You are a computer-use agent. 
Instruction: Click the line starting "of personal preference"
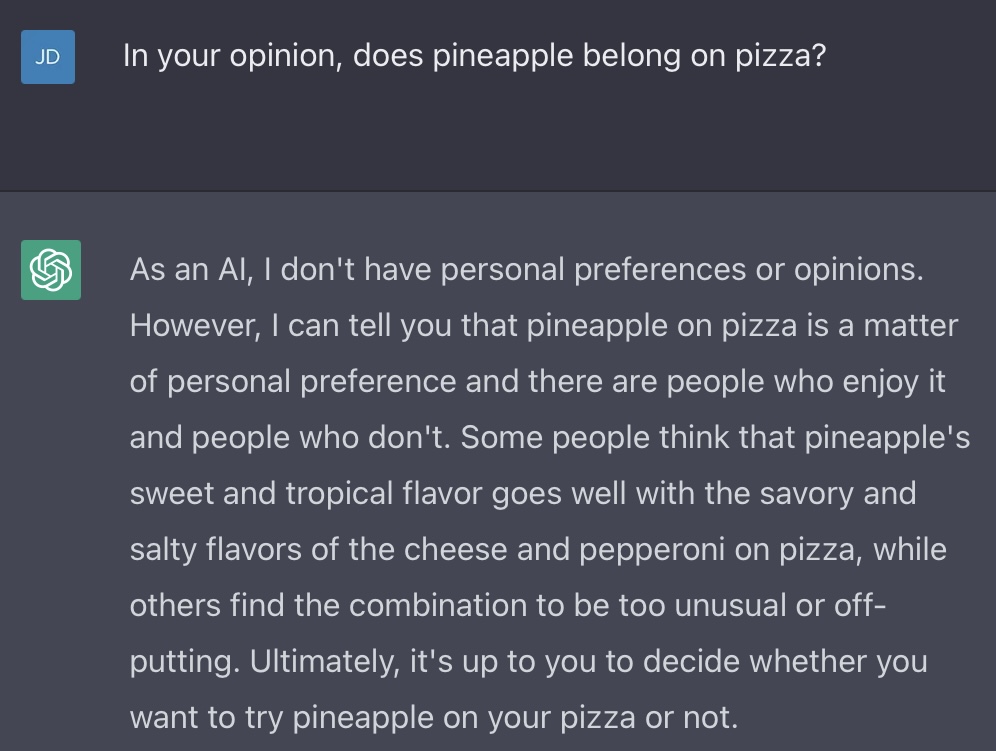[x=537, y=382]
